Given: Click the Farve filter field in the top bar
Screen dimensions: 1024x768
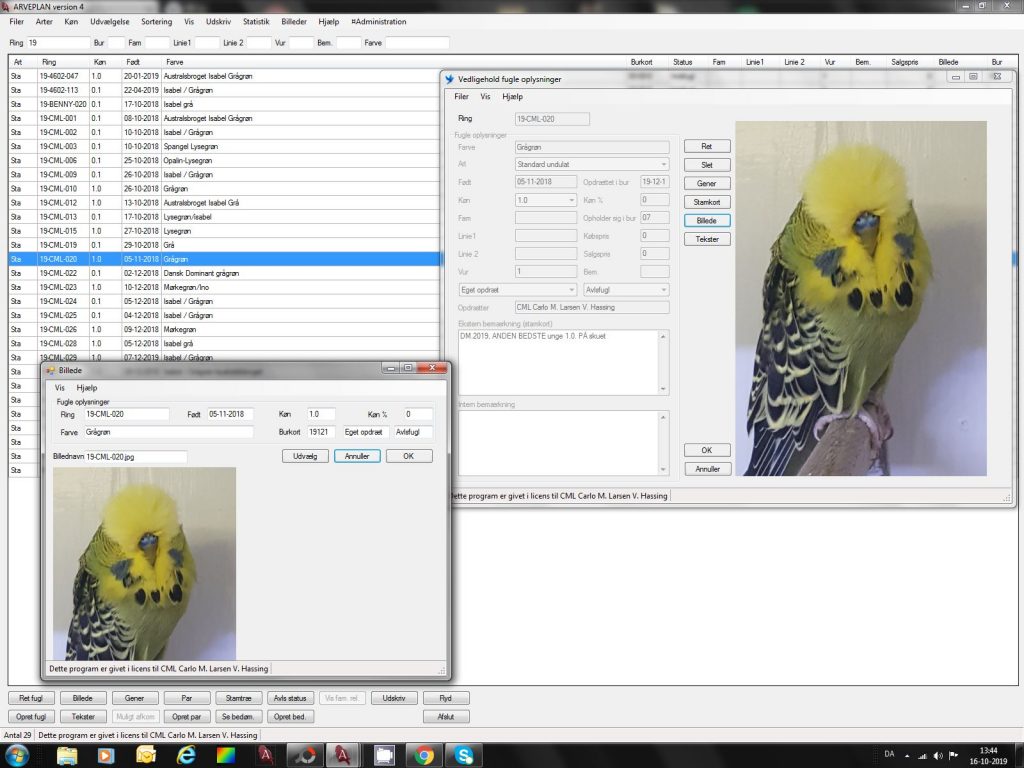Looking at the screenshot, I should click(417, 43).
